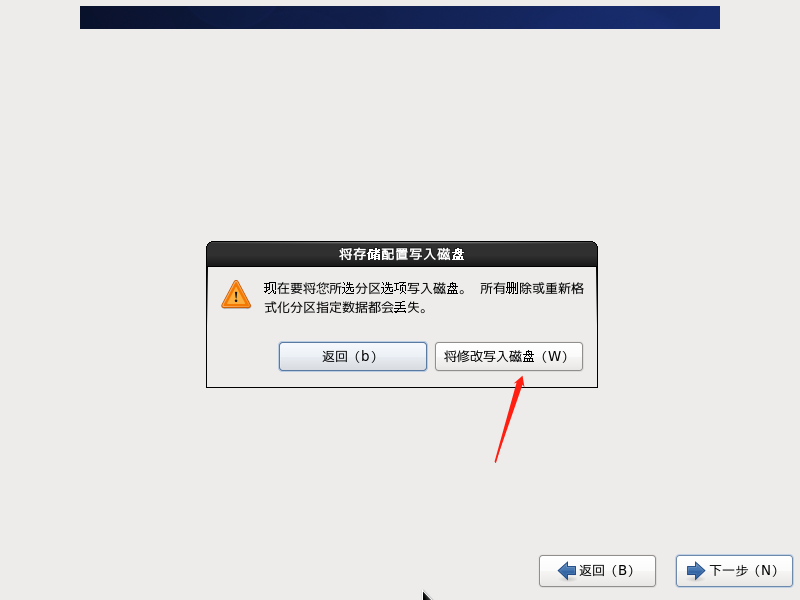
Task: Click the text 所有删除或重新格
Action: click(532, 289)
